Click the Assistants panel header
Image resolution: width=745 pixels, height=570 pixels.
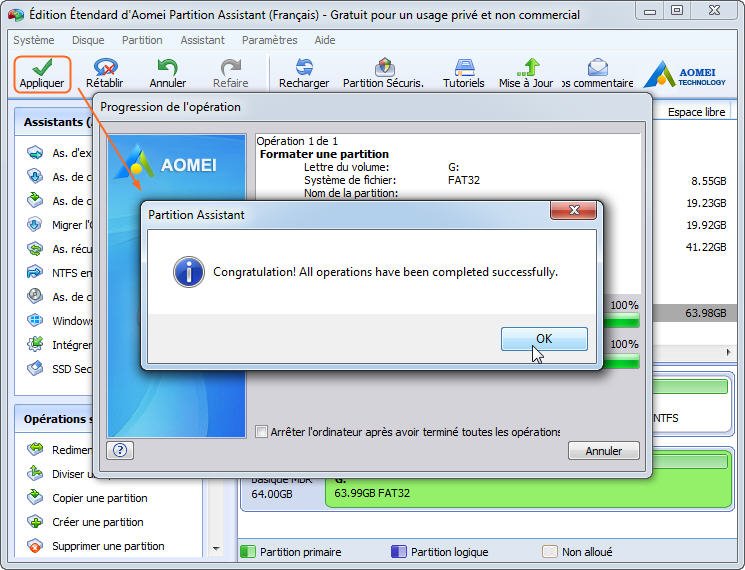pyautogui.click(x=55, y=122)
